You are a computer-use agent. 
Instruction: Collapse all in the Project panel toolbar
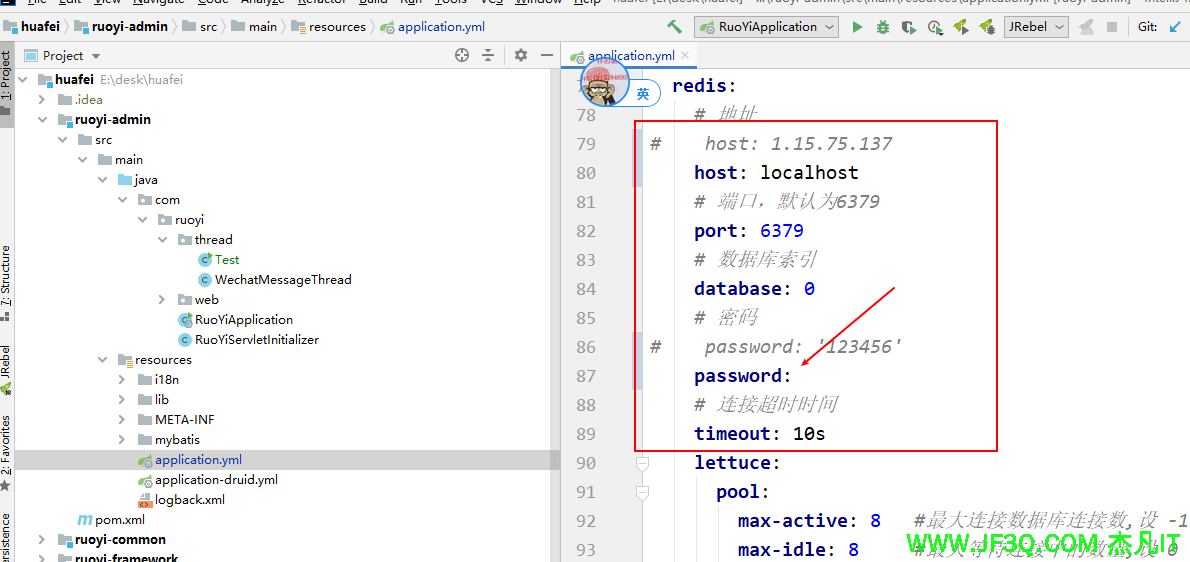pos(488,56)
